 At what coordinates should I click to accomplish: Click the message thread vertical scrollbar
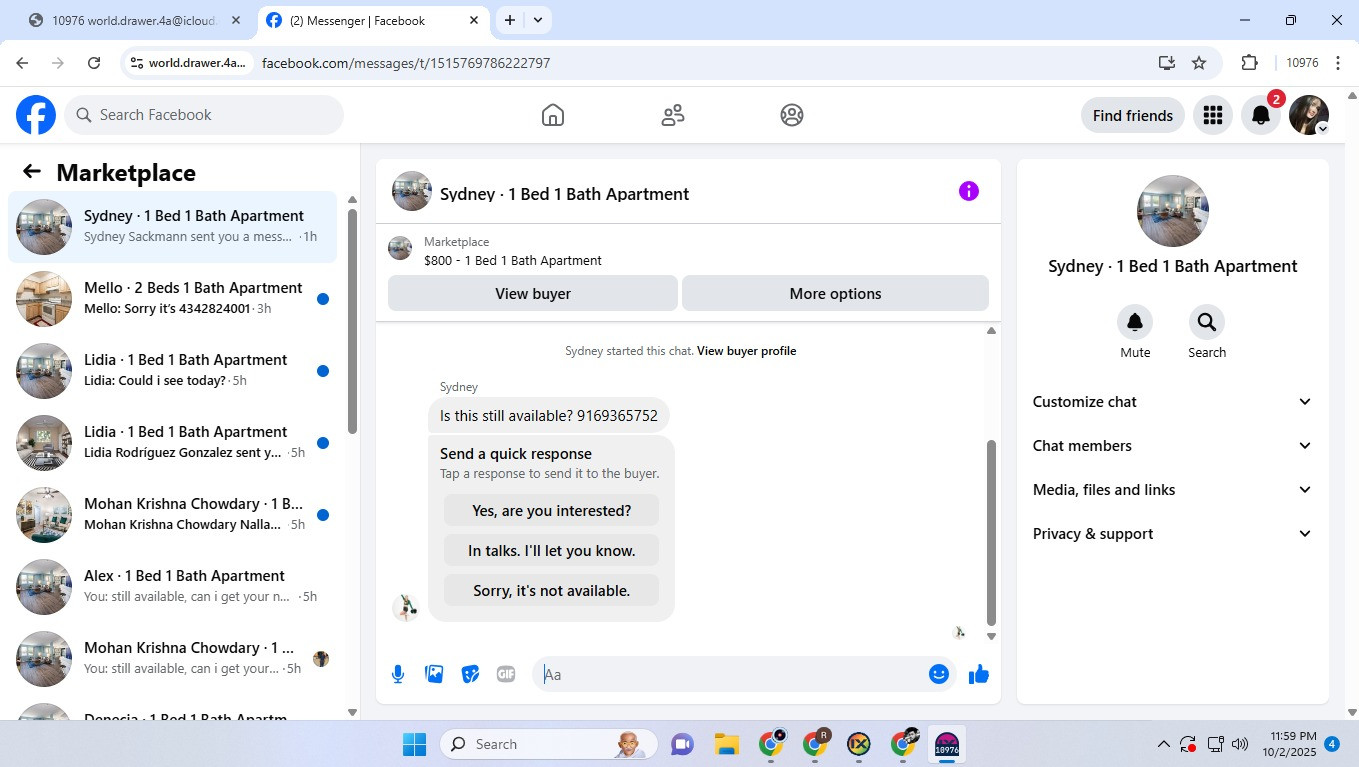tap(991, 532)
